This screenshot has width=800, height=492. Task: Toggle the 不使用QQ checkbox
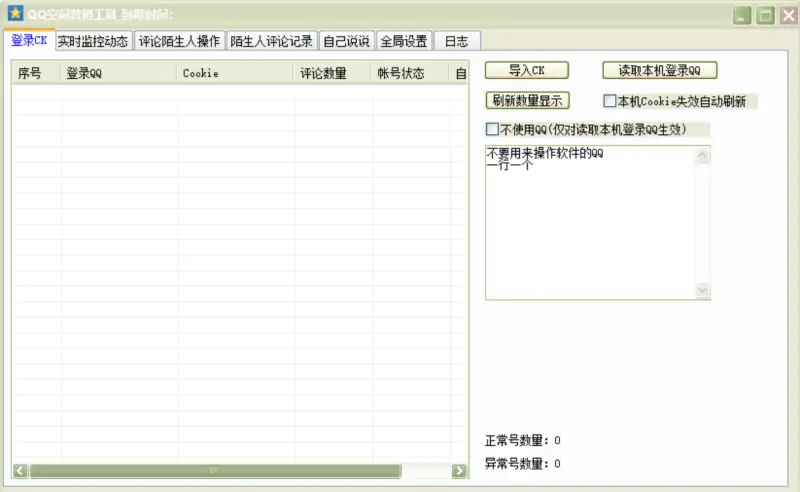(x=492, y=129)
